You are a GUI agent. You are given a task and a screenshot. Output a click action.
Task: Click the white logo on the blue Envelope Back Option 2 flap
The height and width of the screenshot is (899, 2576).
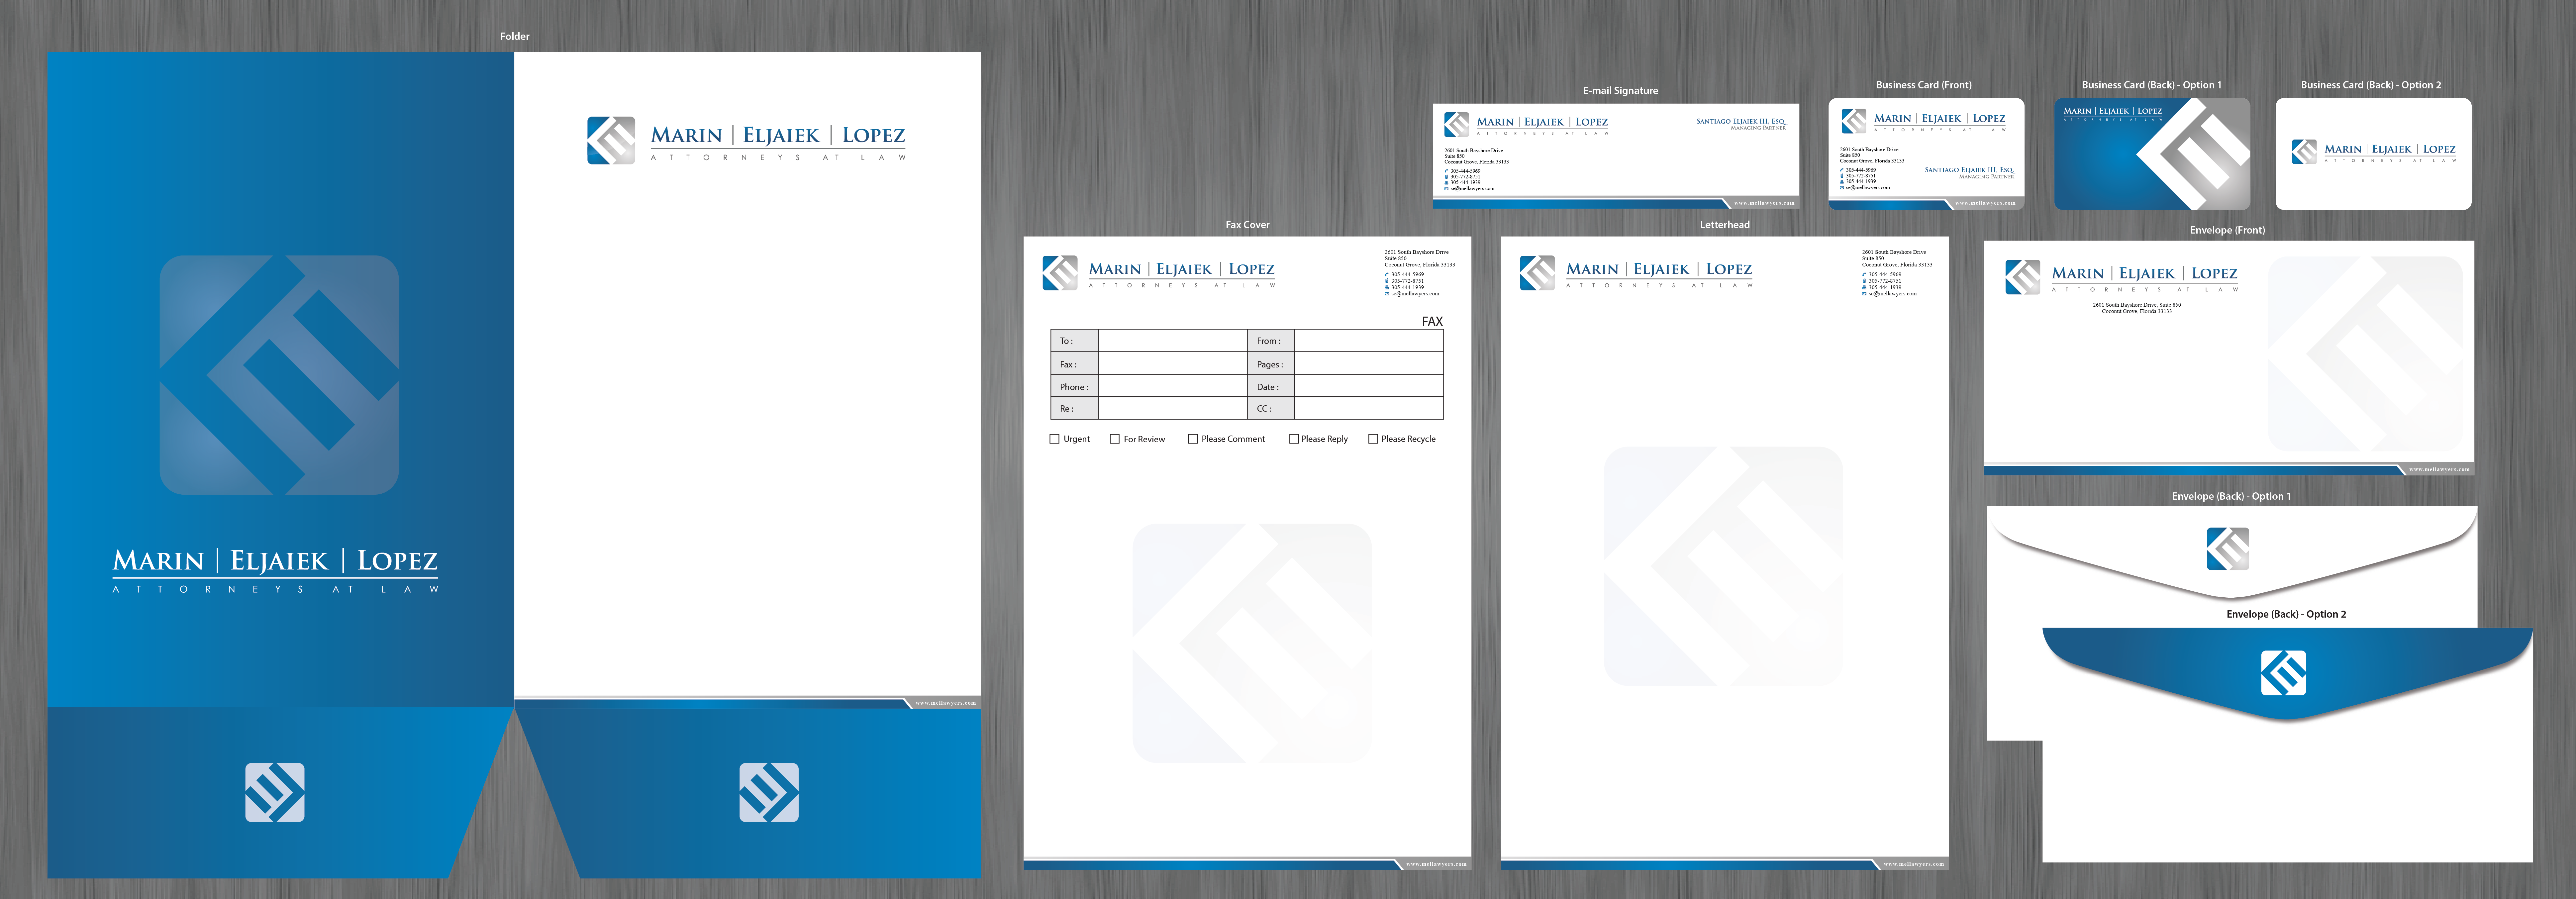pyautogui.click(x=2284, y=673)
